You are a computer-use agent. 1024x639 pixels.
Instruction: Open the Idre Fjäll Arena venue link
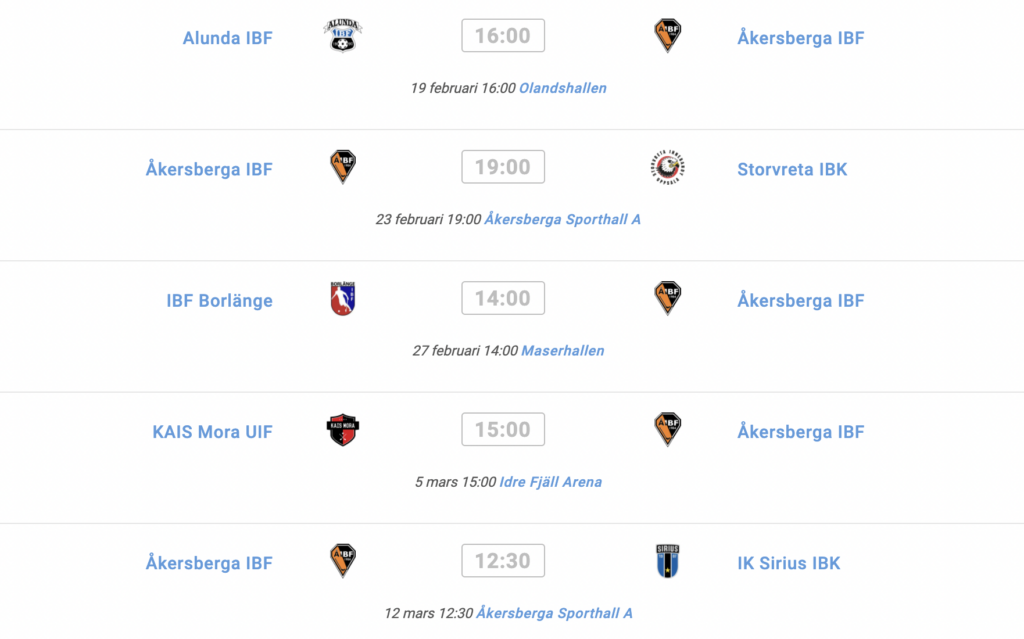551,482
